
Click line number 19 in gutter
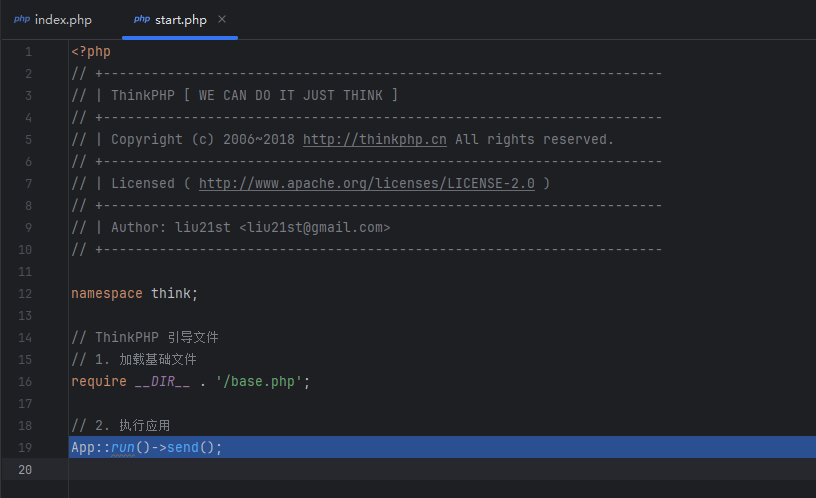click(x=25, y=448)
